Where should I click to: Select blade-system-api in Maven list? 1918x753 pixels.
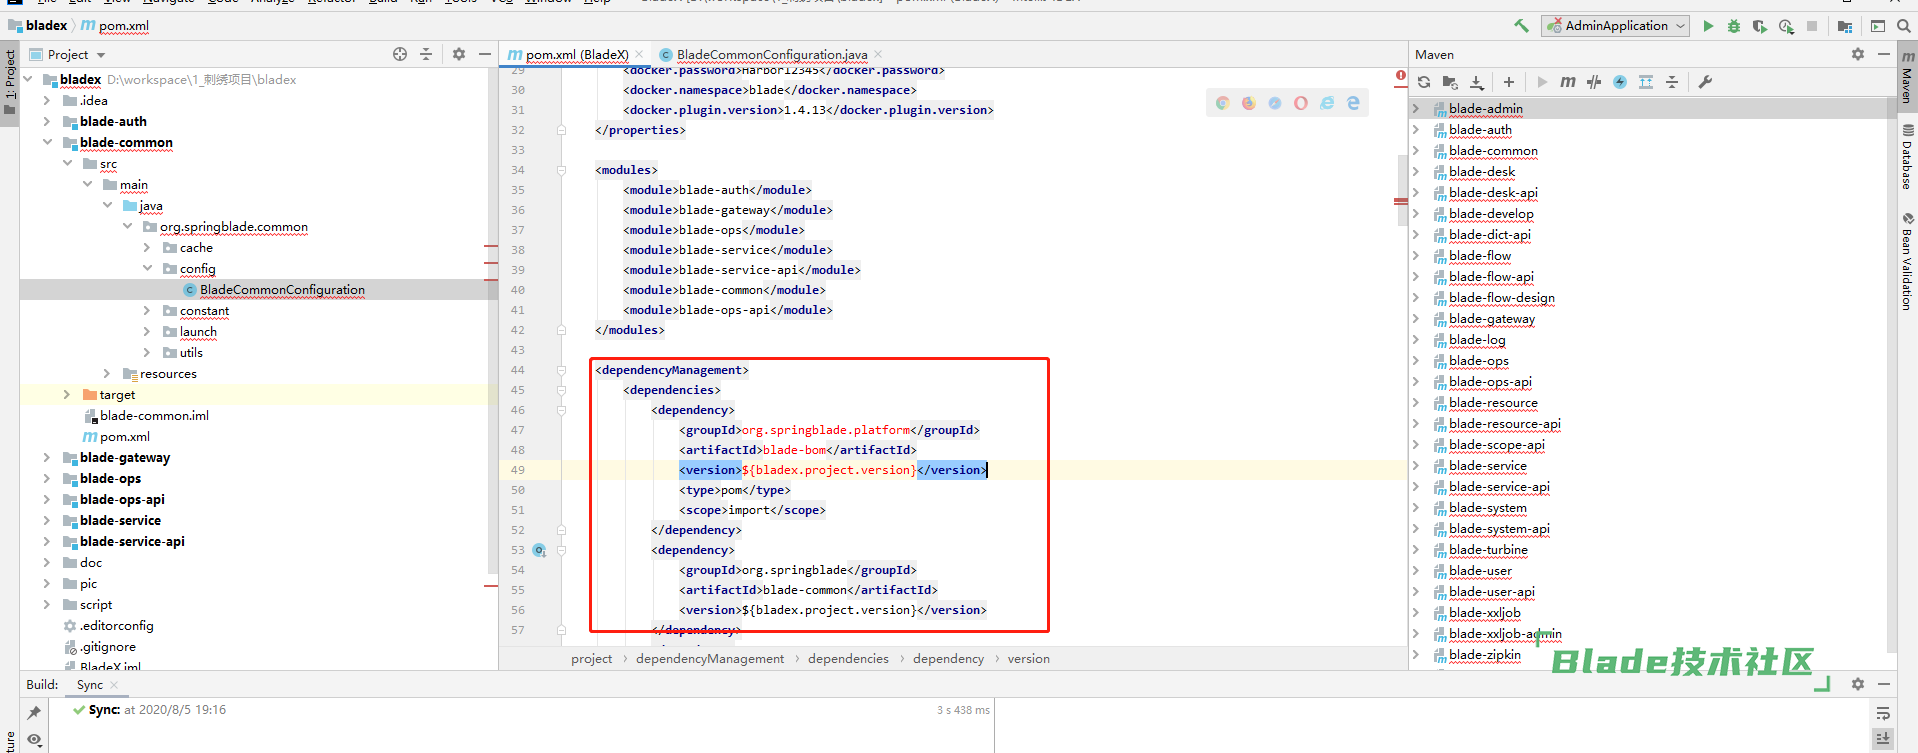point(1499,528)
